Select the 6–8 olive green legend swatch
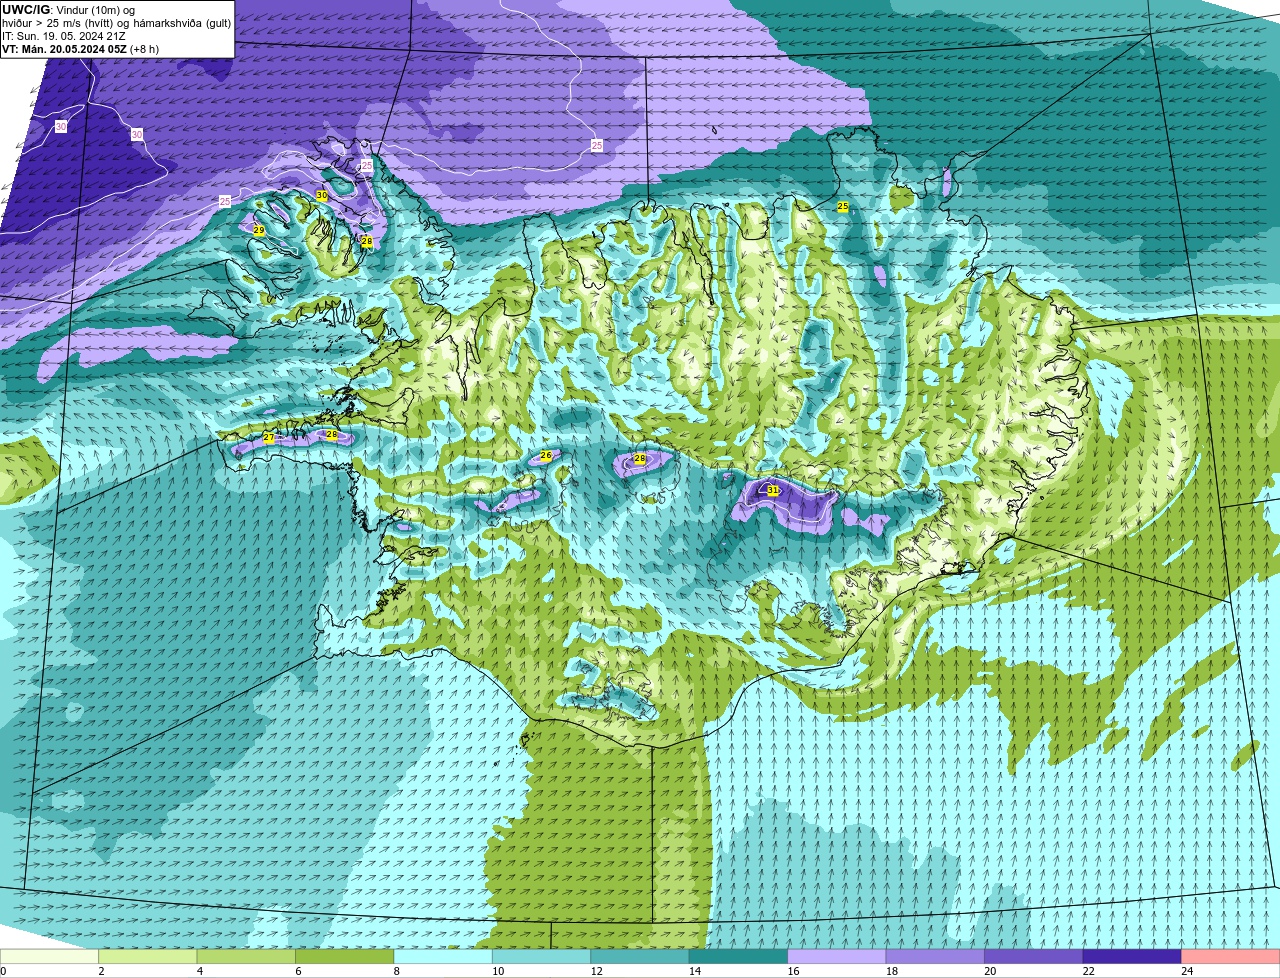The height and width of the screenshot is (978, 1280). [x=345, y=957]
